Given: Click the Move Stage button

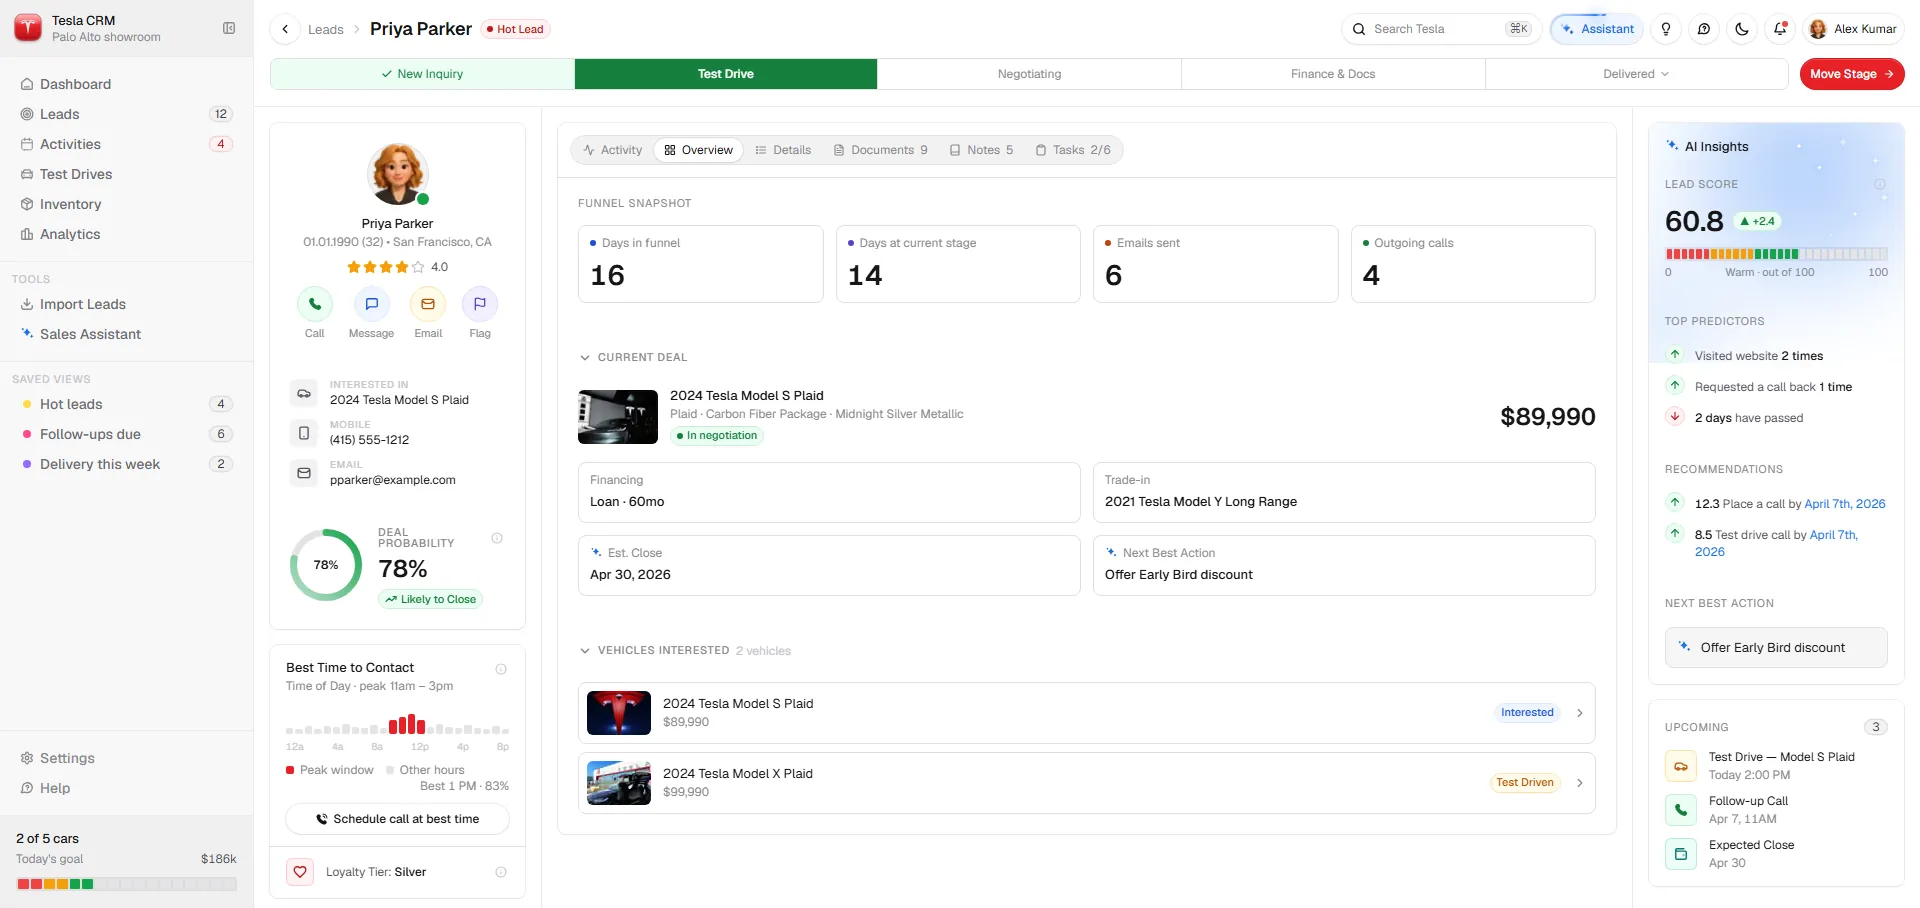Looking at the screenshot, I should point(1852,74).
